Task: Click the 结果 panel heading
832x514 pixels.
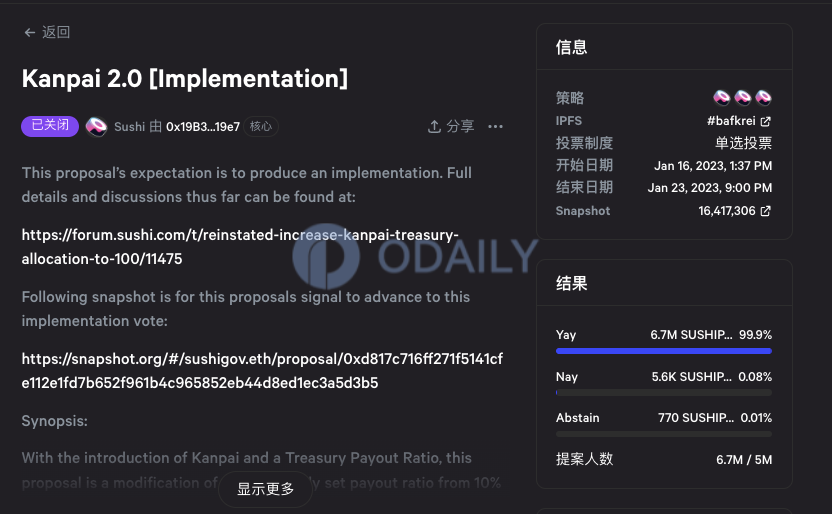Action: [571, 283]
